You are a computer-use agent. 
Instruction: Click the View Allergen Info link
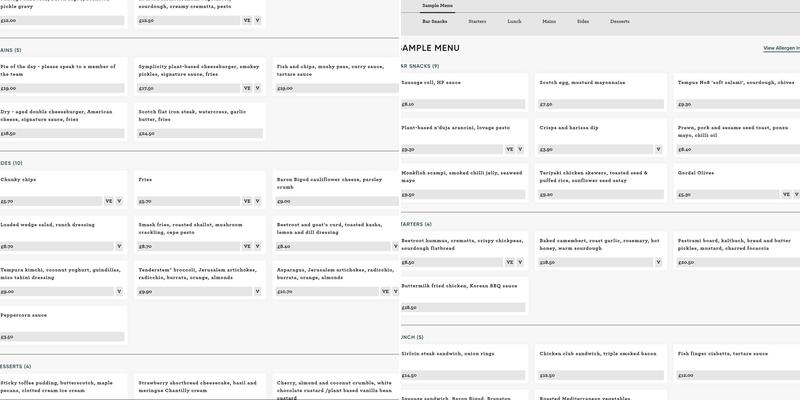coord(781,48)
